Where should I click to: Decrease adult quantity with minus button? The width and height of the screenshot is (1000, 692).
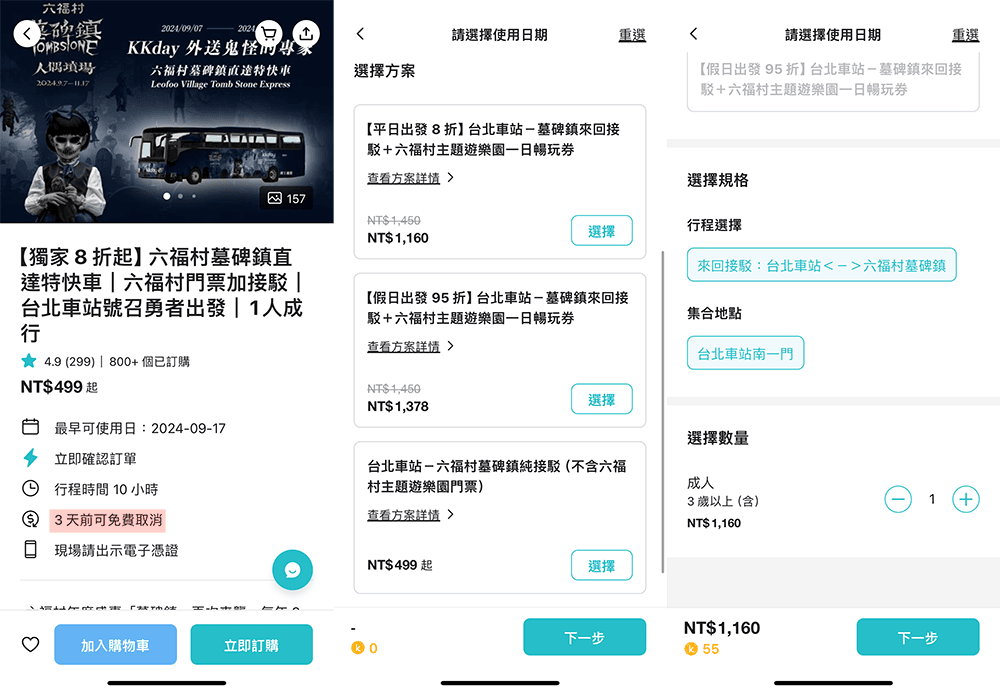coord(898,499)
